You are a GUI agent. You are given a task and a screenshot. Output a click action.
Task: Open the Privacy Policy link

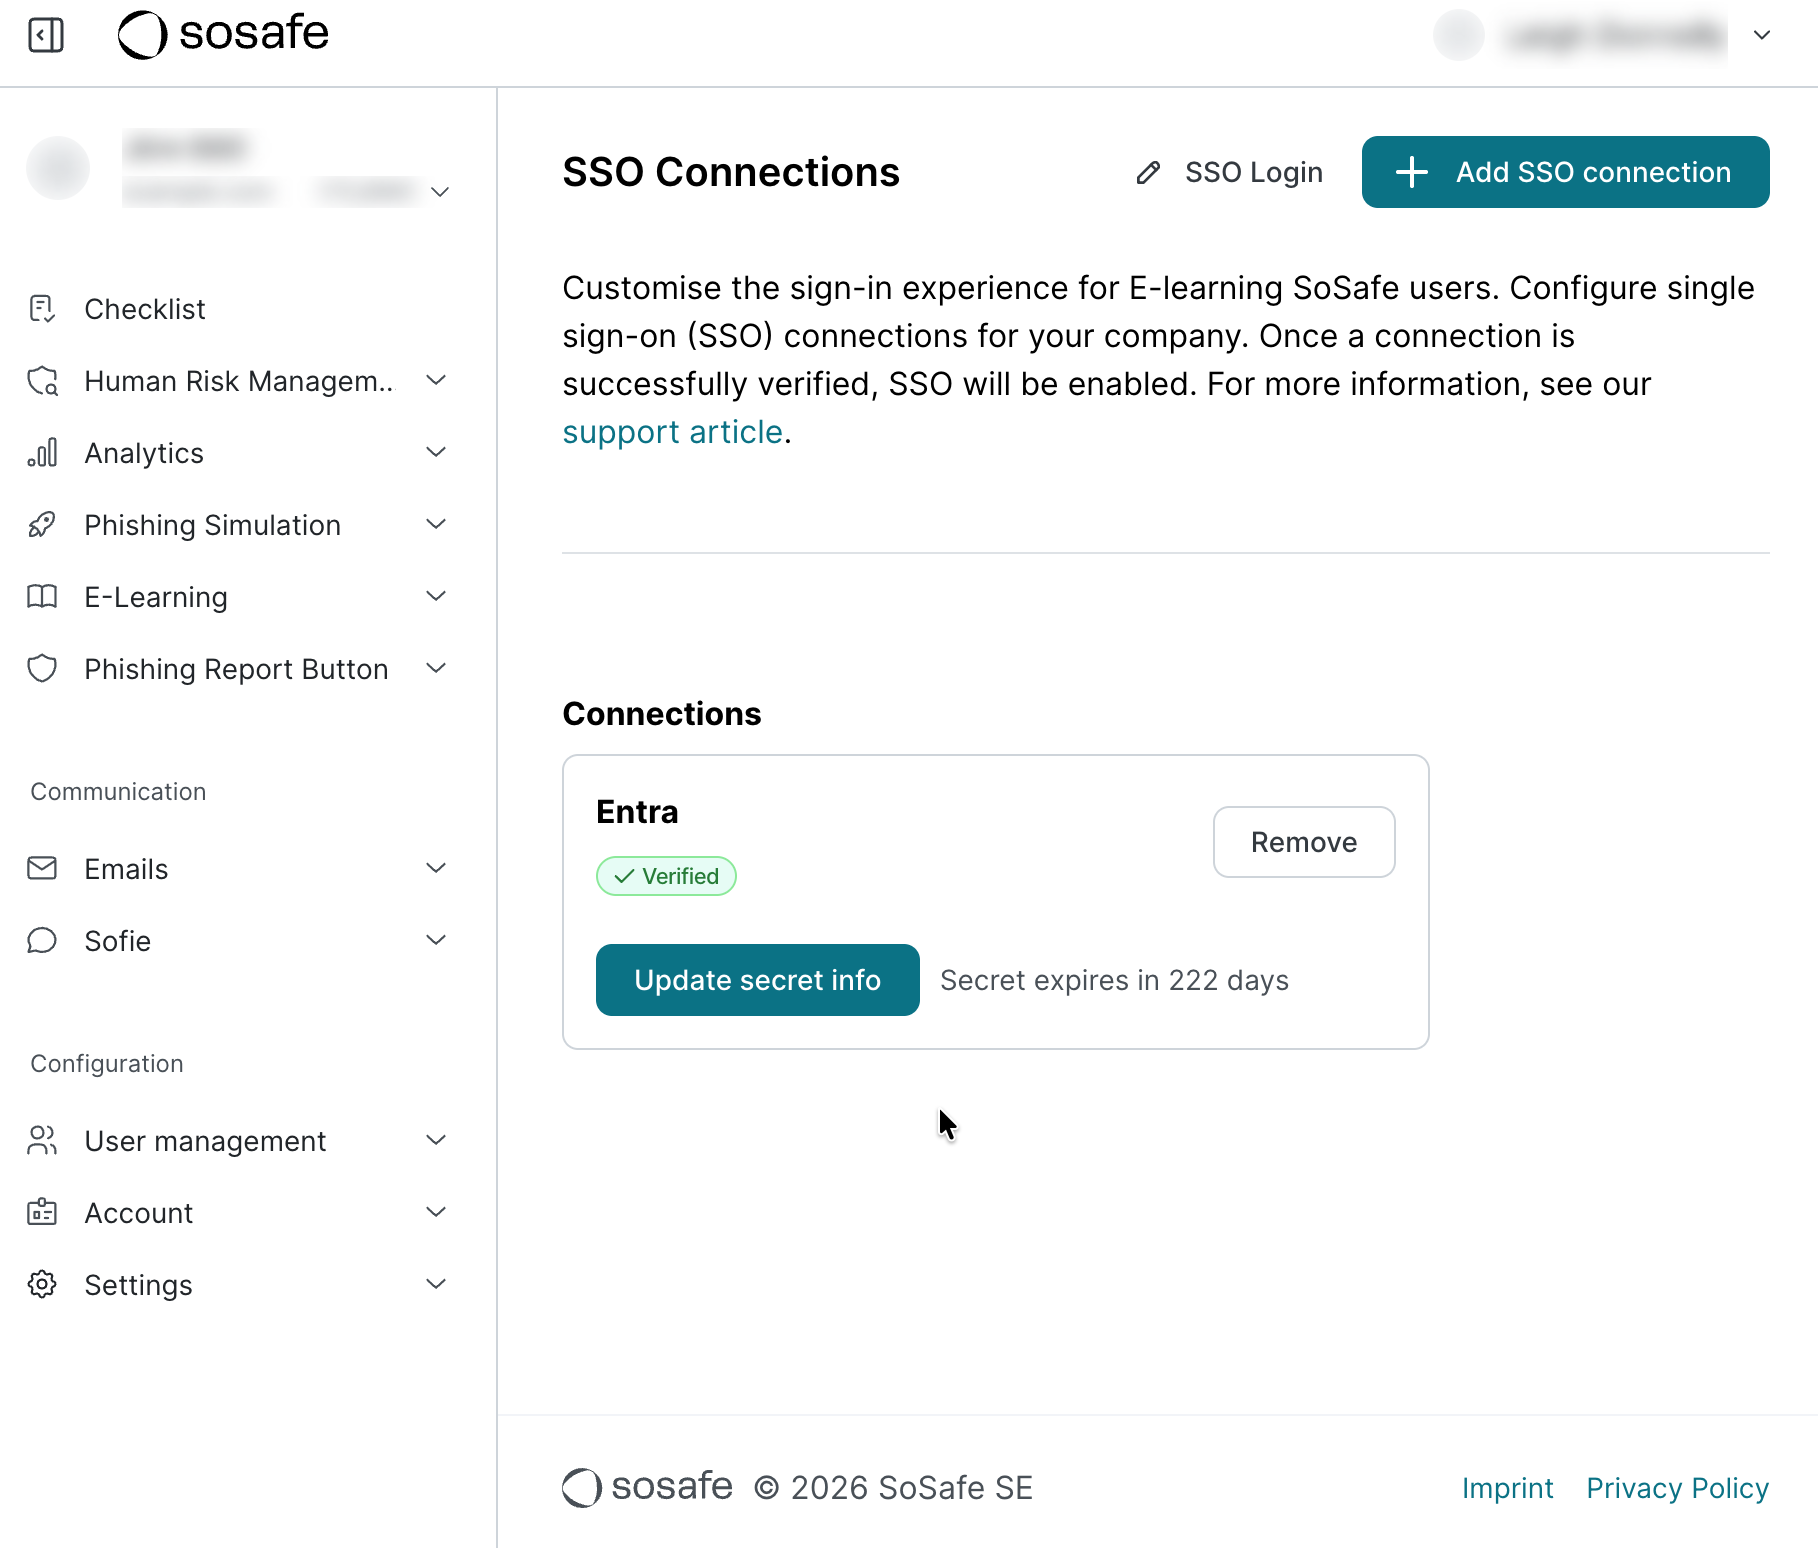point(1677,1488)
